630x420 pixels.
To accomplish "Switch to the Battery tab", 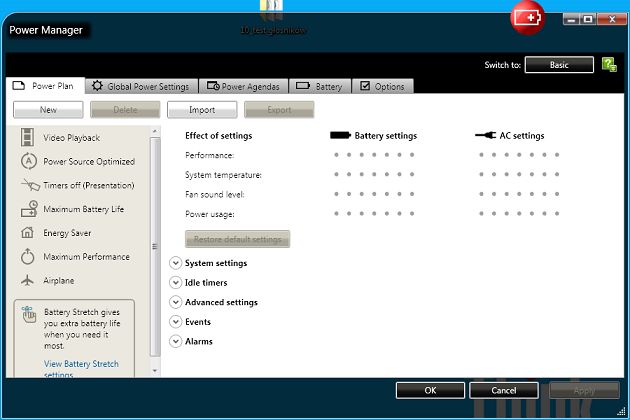I will [x=320, y=86].
